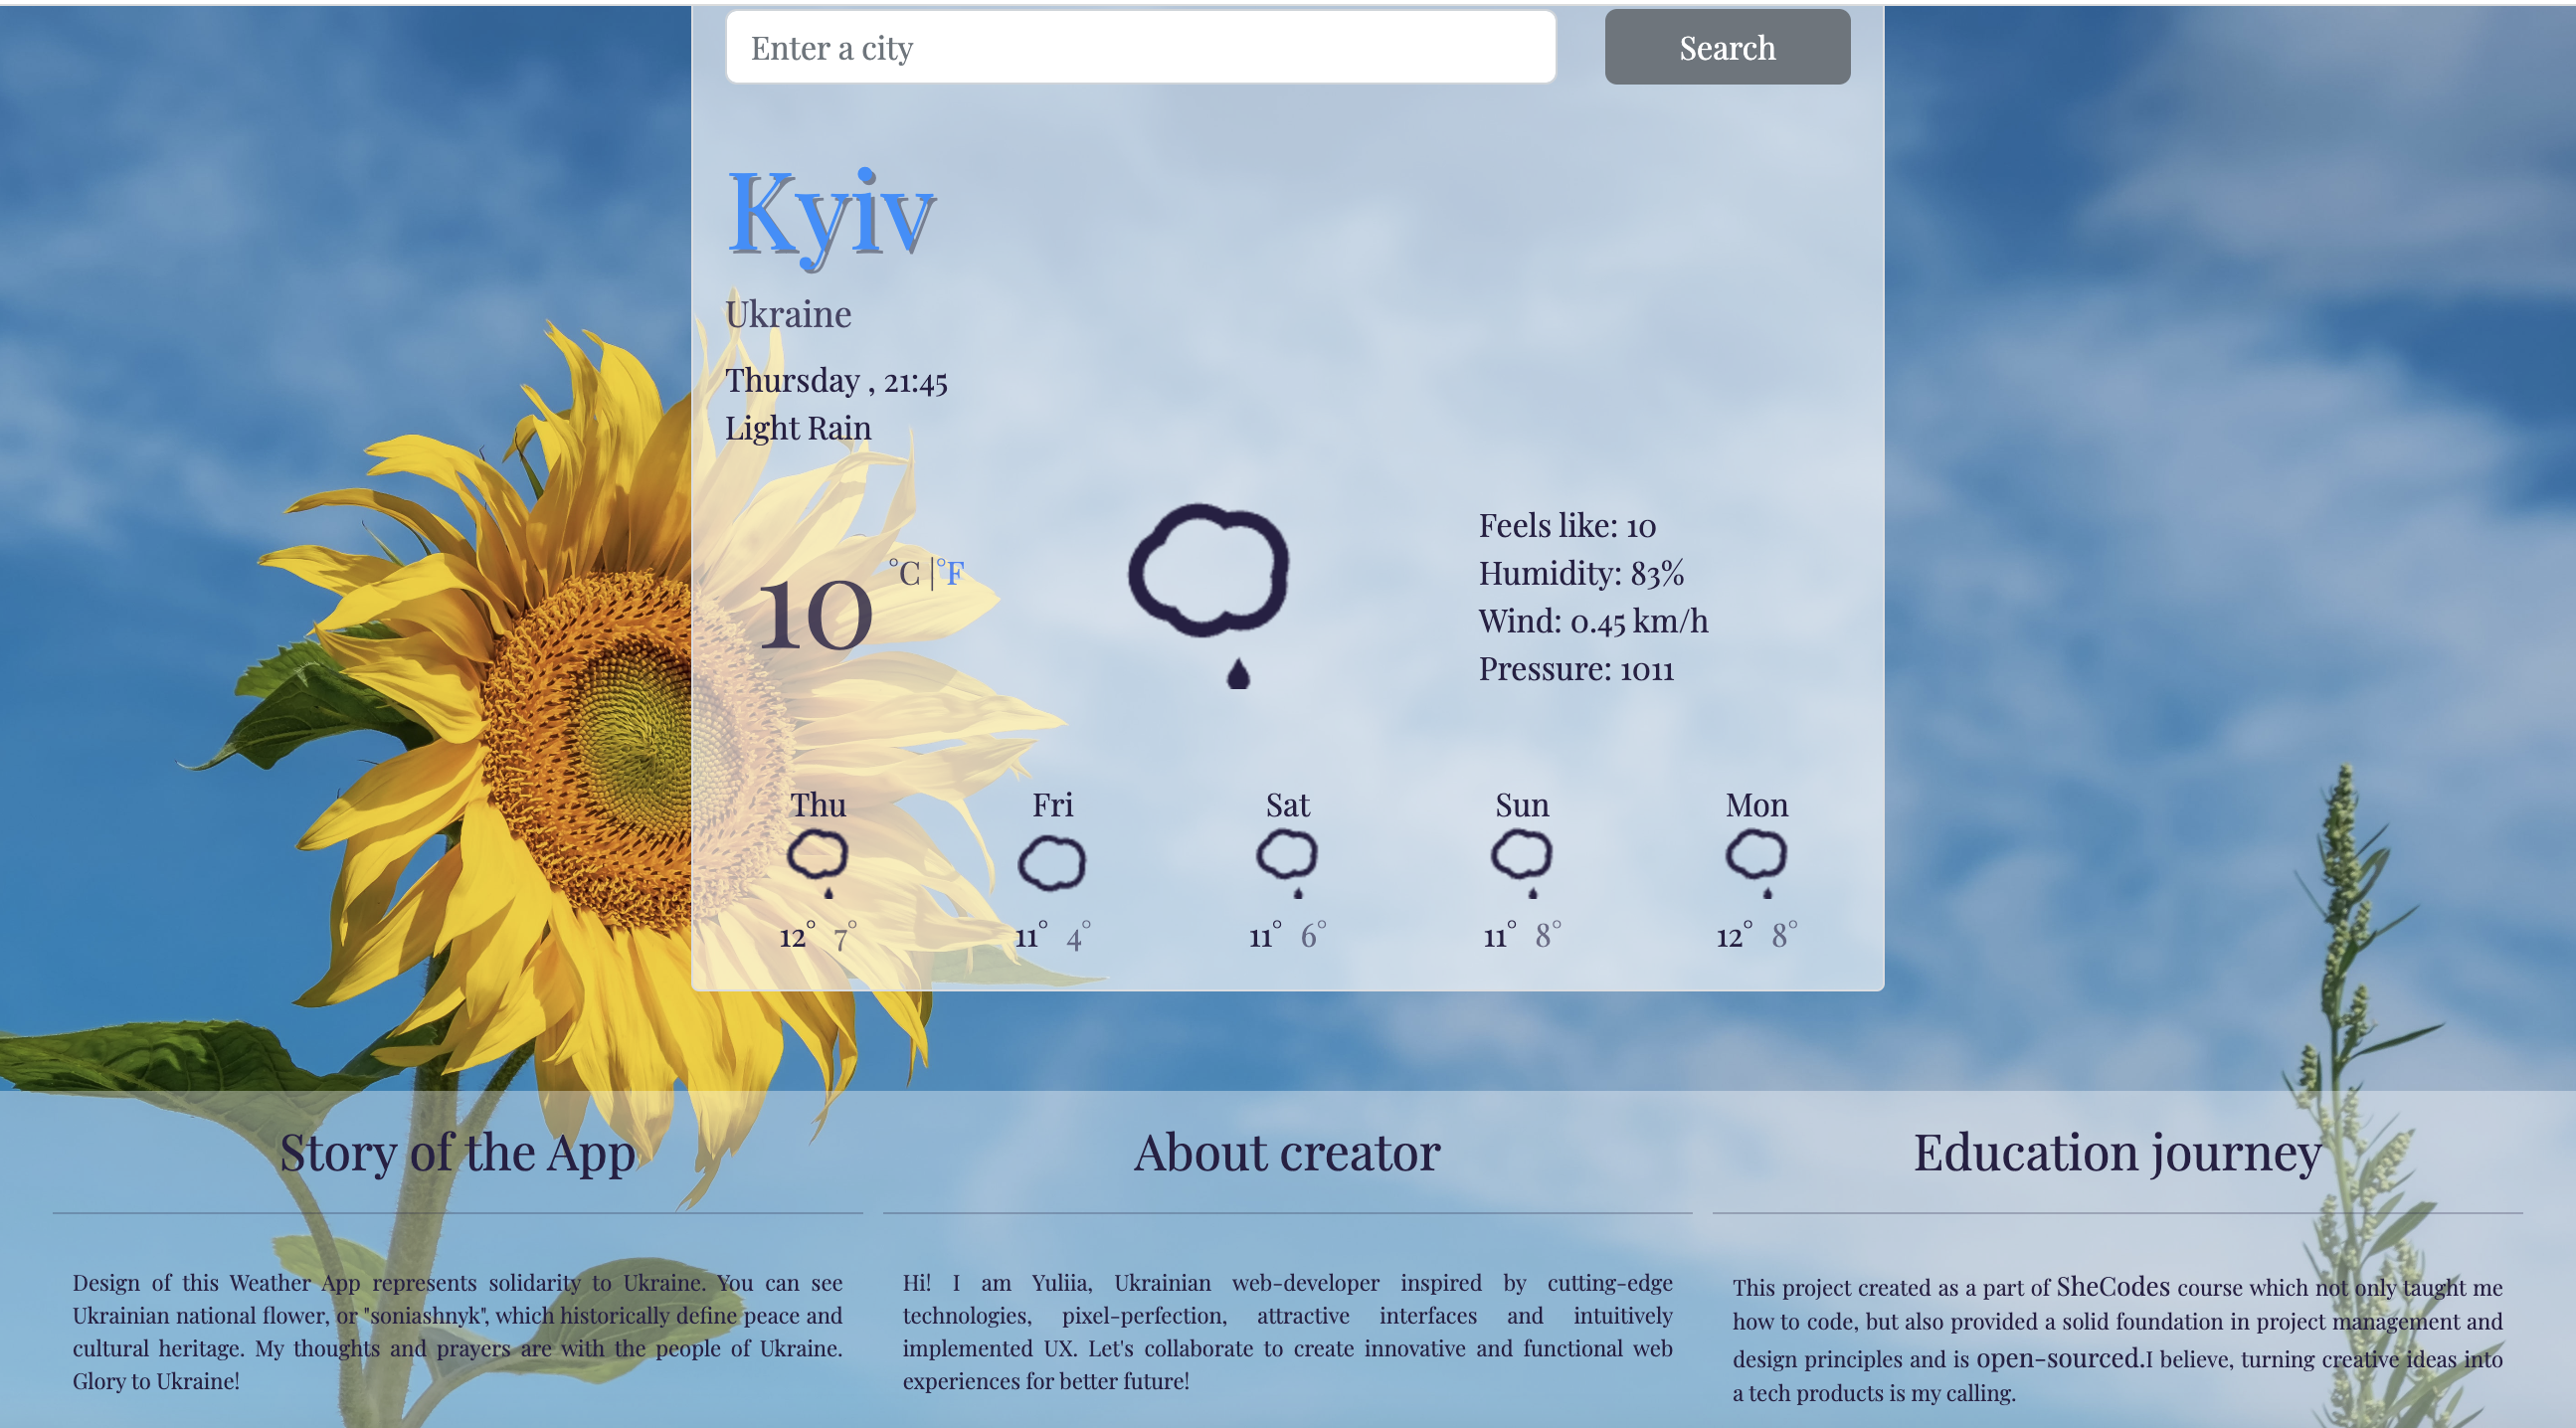Click the Sun forecast day label
This screenshot has height=1428, width=2576.
pos(1522,805)
